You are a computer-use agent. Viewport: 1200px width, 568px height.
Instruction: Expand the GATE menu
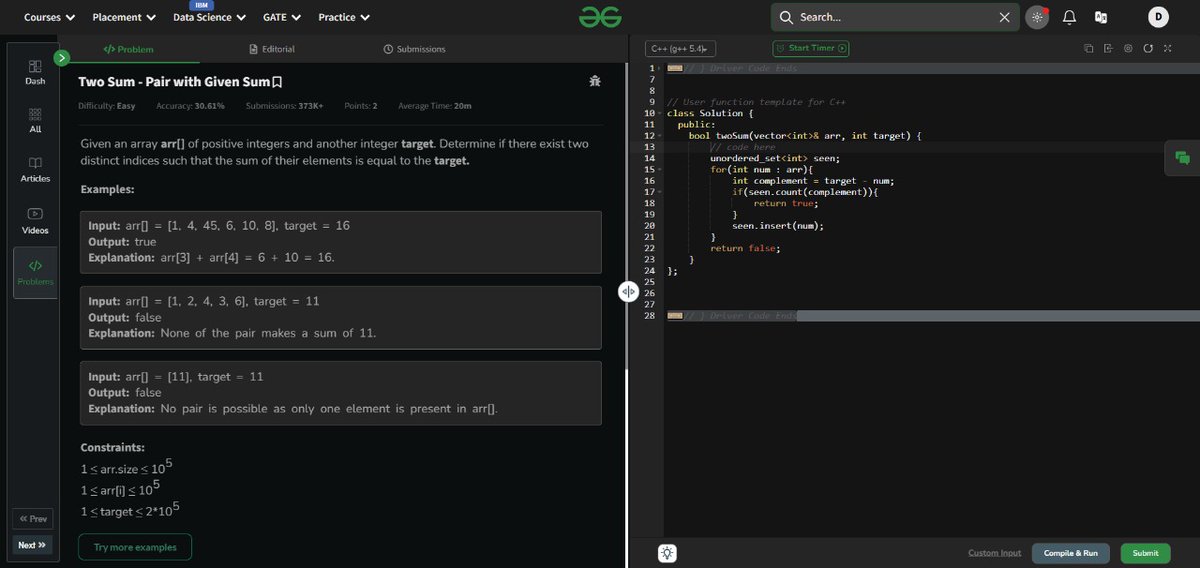pos(282,17)
